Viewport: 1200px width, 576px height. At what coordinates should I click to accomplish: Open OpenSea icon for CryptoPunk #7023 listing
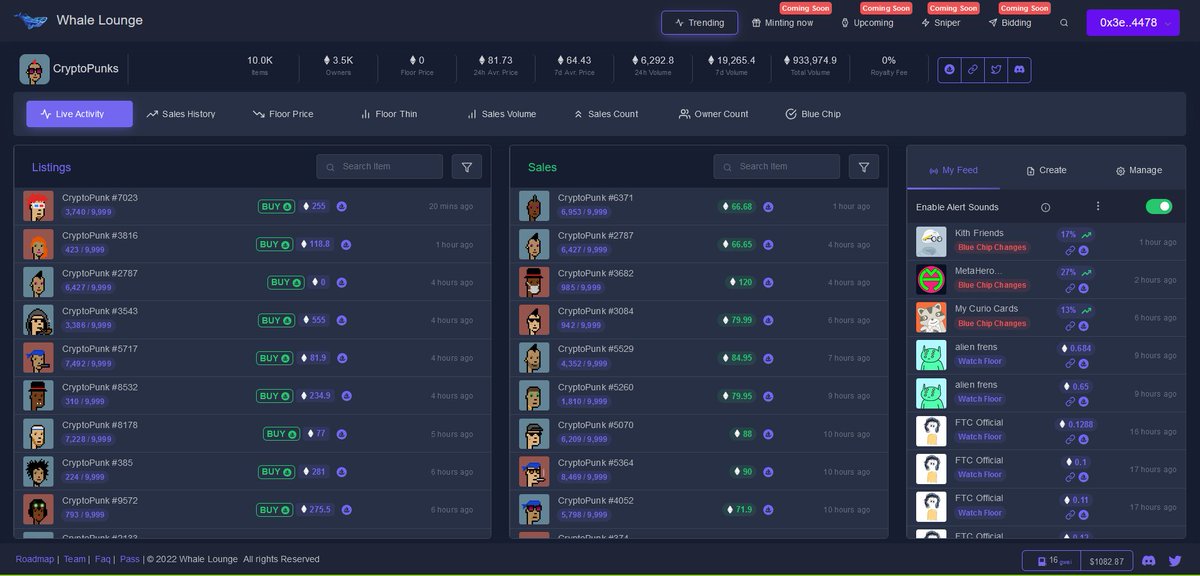[x=341, y=206]
